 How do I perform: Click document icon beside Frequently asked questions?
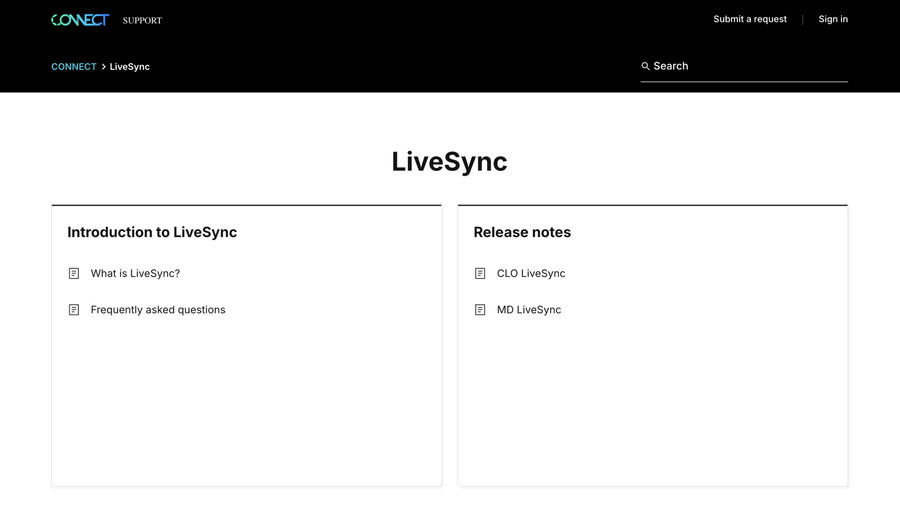tap(74, 310)
